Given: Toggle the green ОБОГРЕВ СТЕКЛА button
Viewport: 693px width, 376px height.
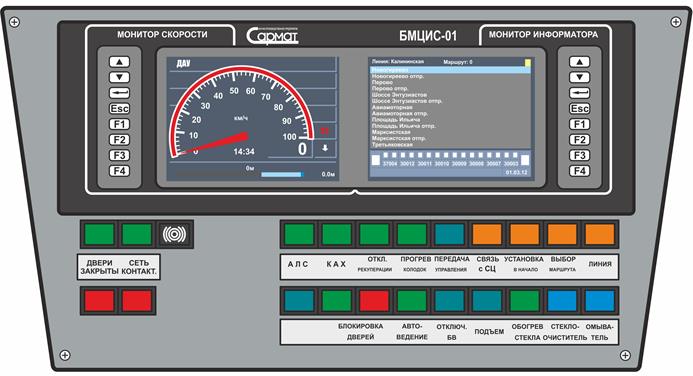Looking at the screenshot, I should 525,301.
